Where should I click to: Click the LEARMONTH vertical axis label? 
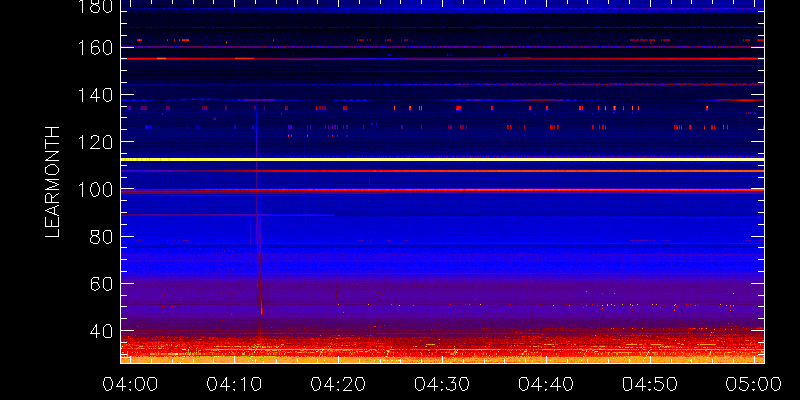(x=53, y=182)
